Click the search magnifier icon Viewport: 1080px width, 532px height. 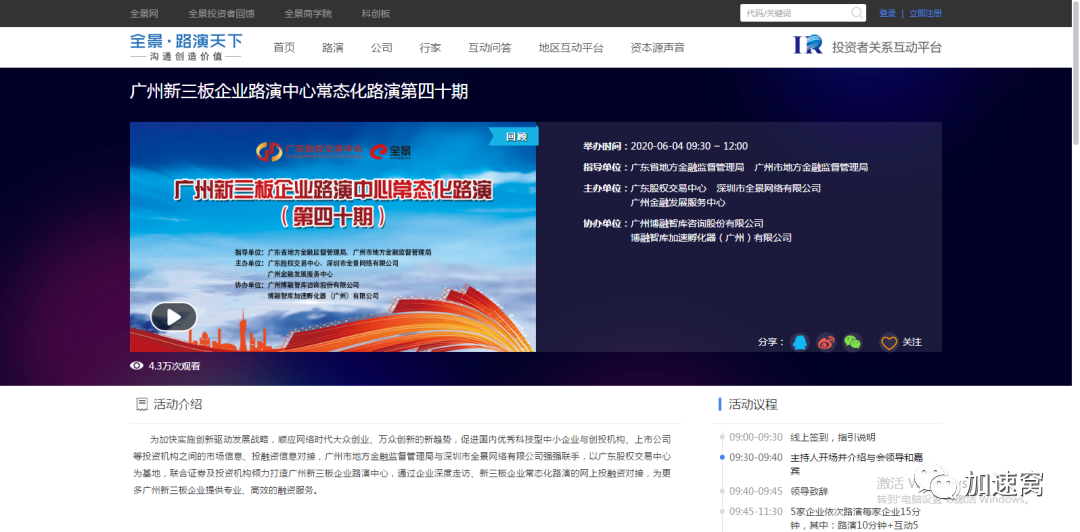pos(857,13)
